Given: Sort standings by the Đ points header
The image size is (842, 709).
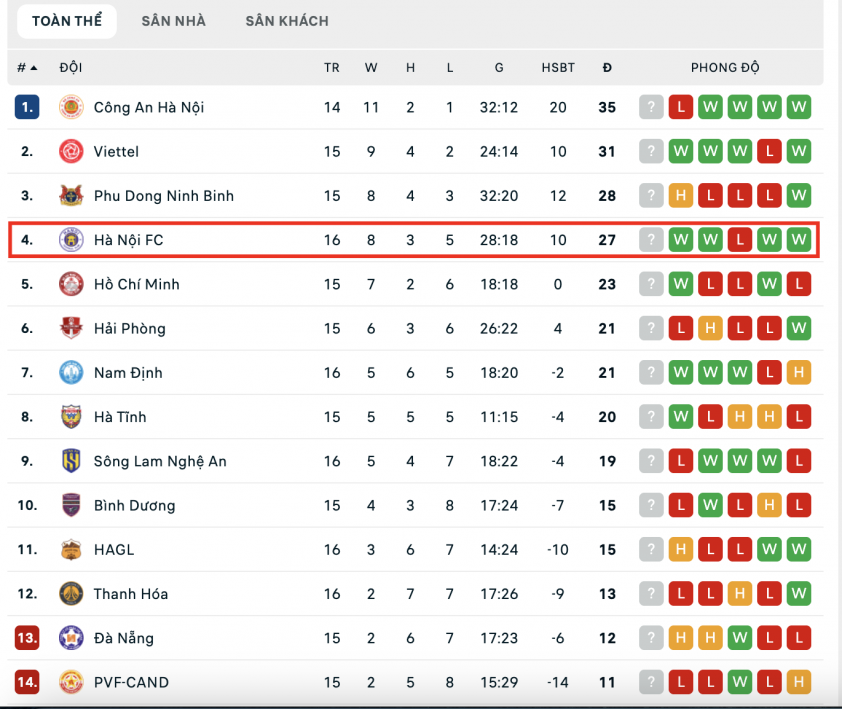Looking at the screenshot, I should coord(607,68).
